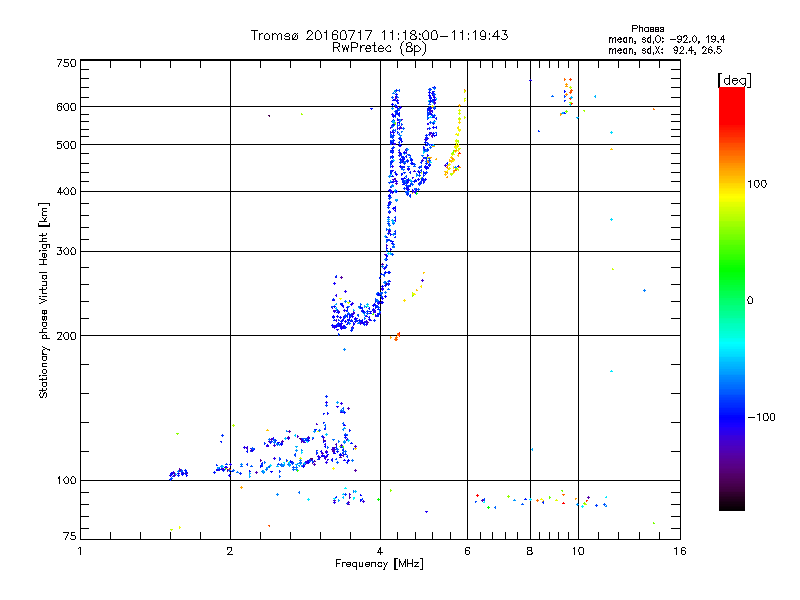Click the x-axis tick label '6'
The image size is (800, 600).
(467, 551)
